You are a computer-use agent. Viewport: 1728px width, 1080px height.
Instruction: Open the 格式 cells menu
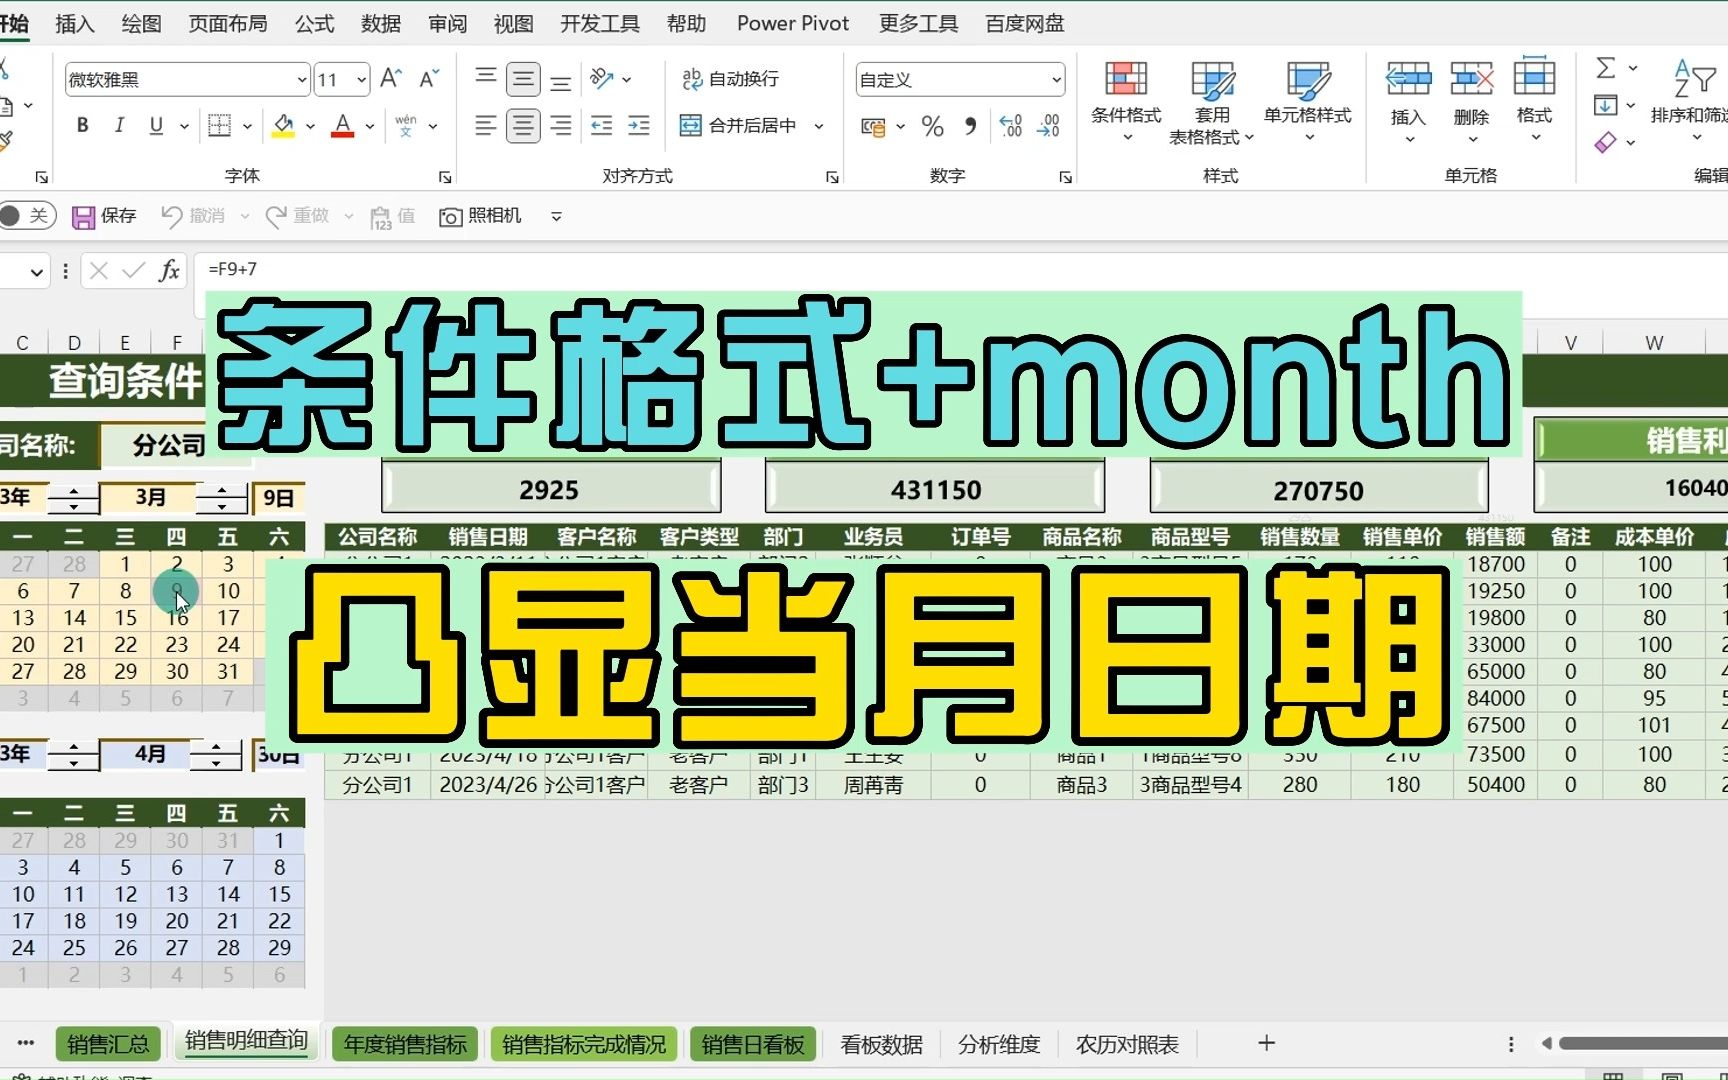(1534, 101)
